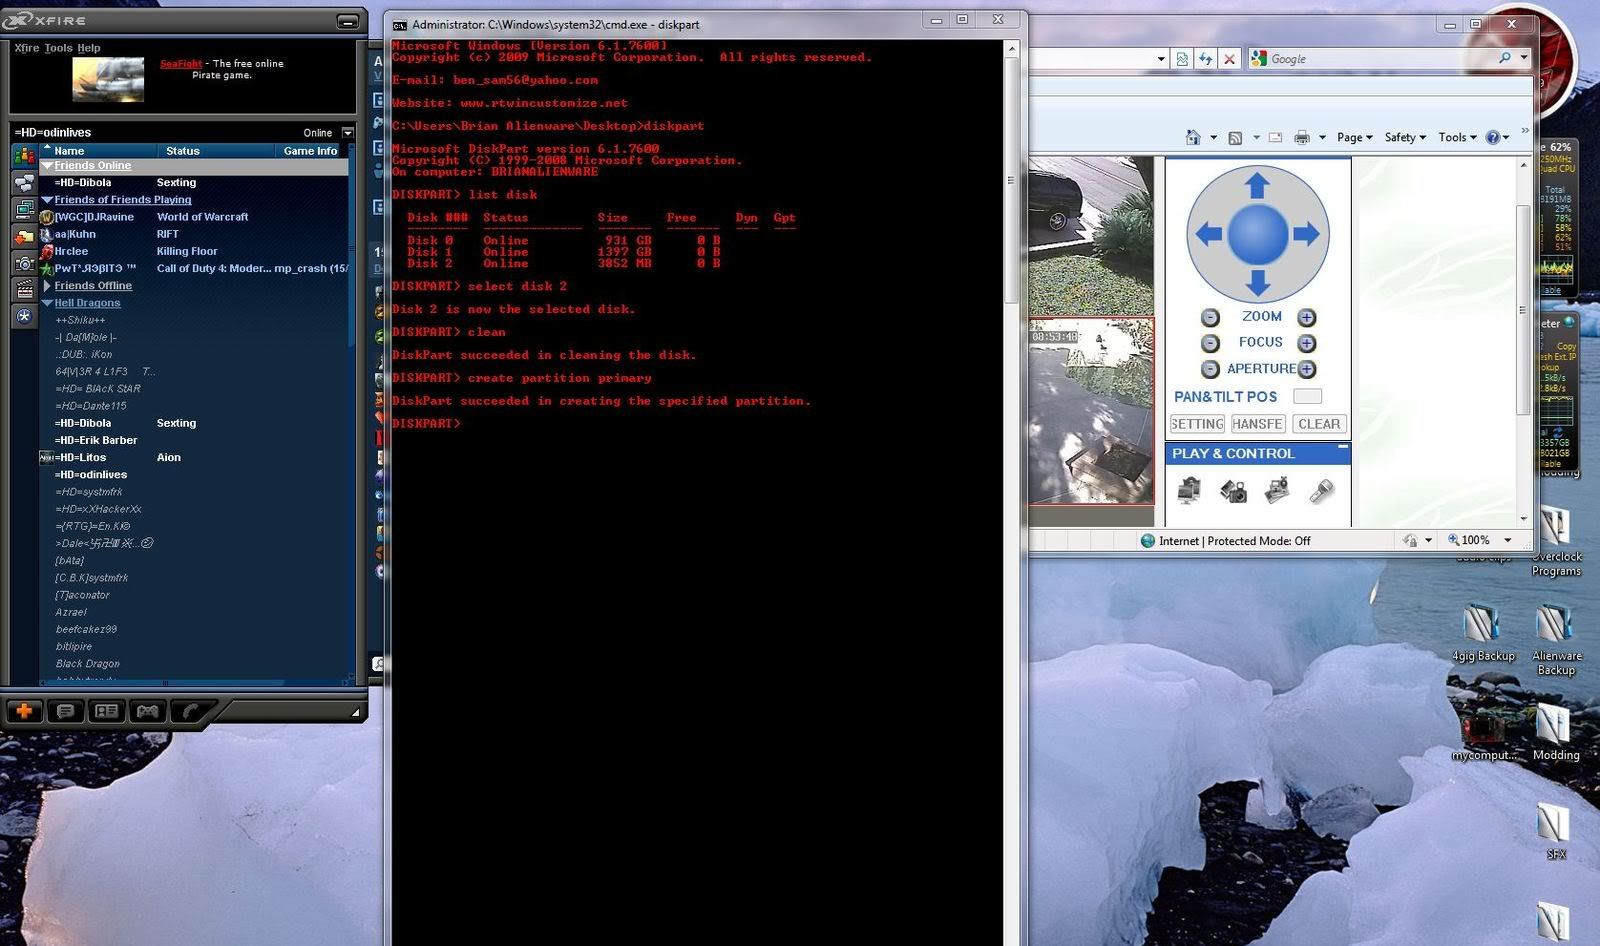The width and height of the screenshot is (1600, 946).
Task: Open the Home button dropdown arrow
Action: pyautogui.click(x=1213, y=137)
